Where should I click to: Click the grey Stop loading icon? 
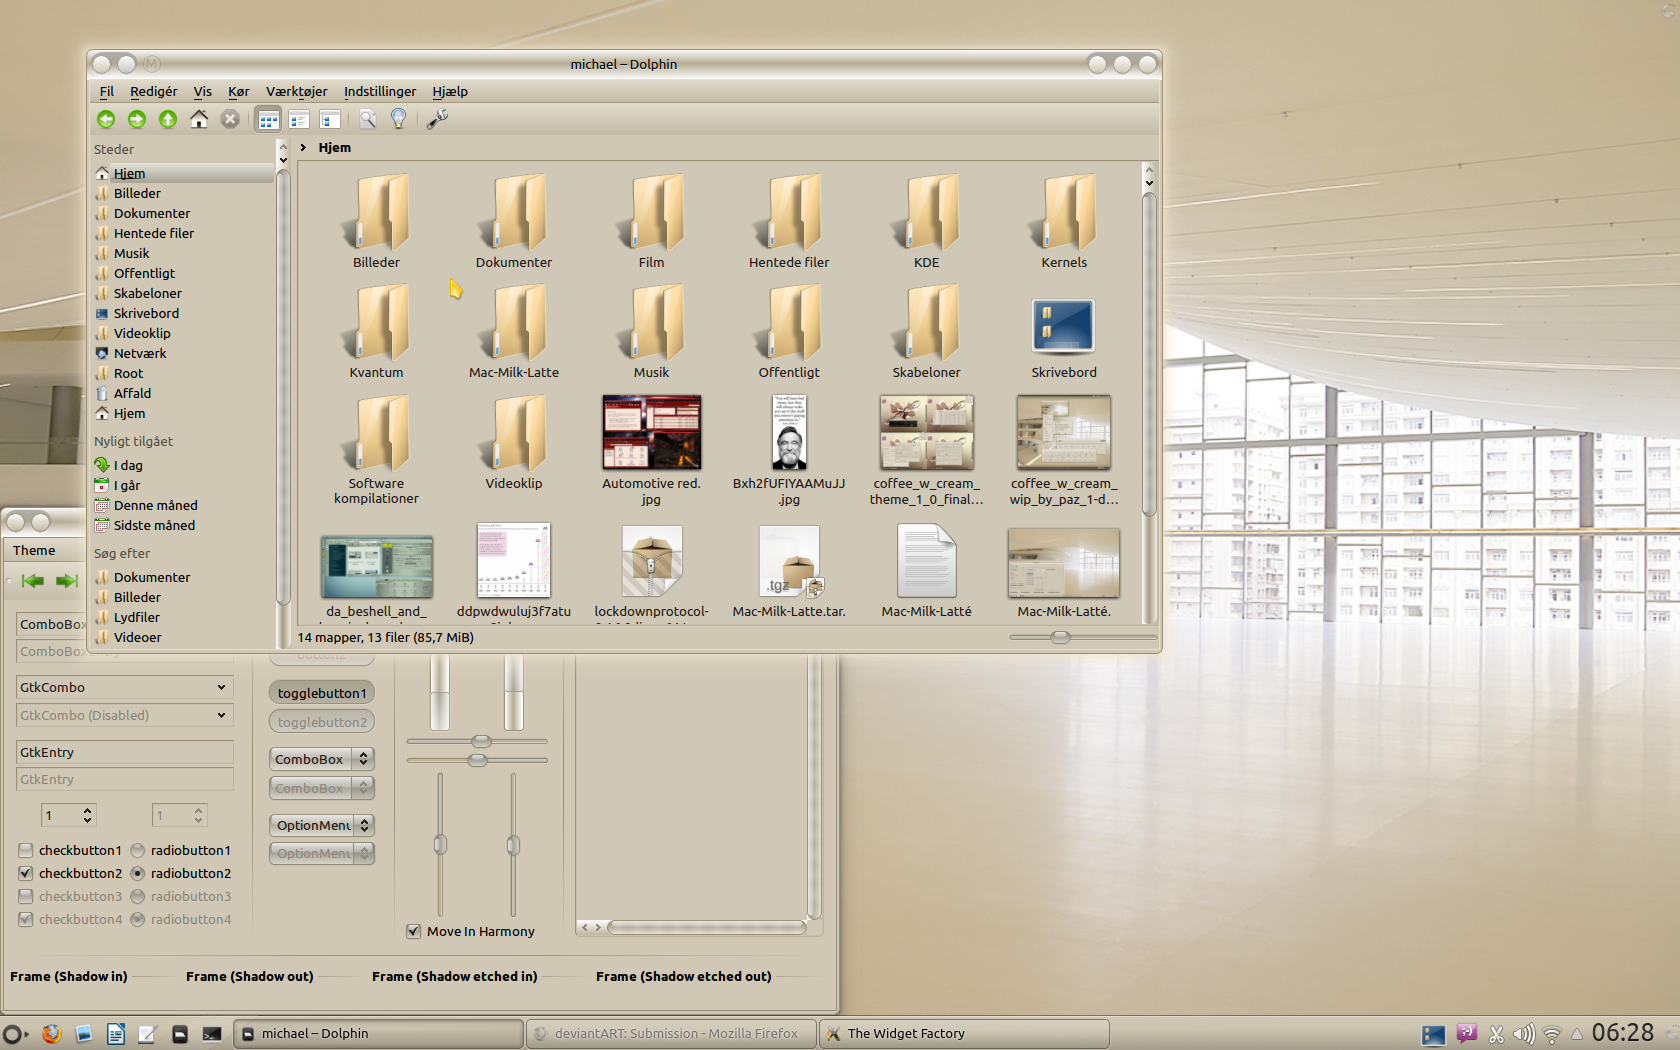tap(230, 119)
